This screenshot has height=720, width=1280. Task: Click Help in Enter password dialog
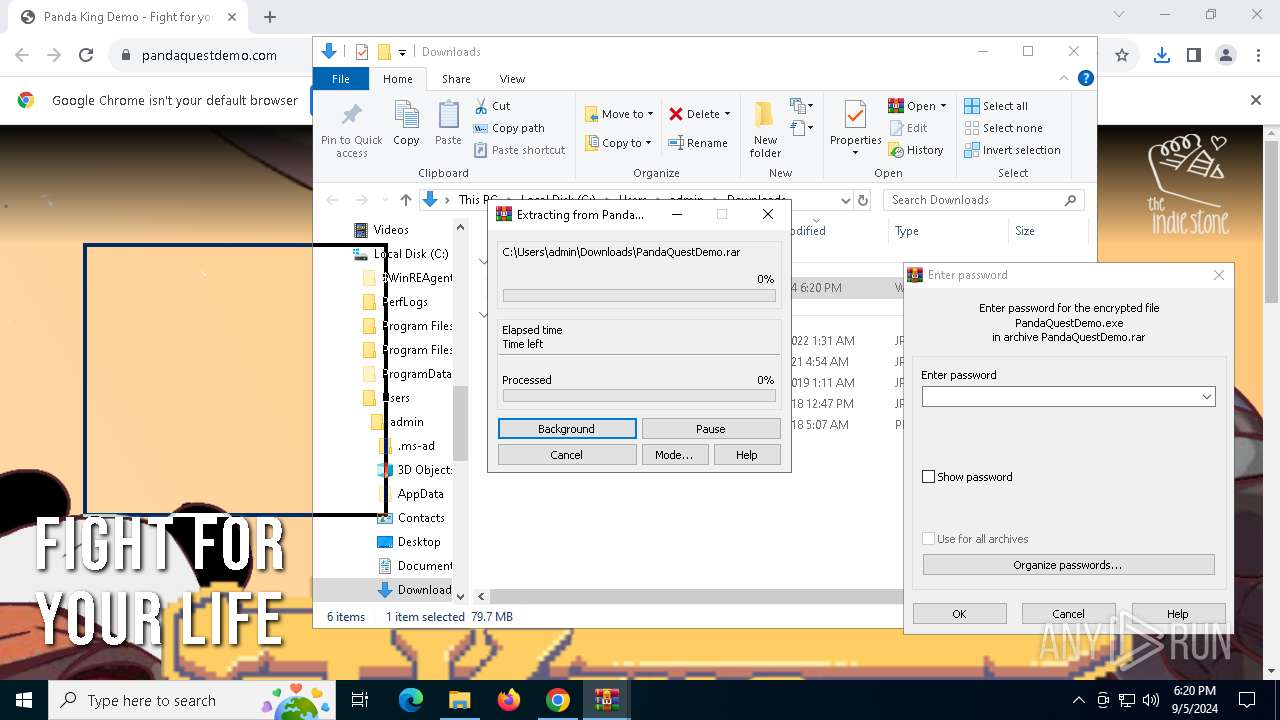tap(1177, 614)
